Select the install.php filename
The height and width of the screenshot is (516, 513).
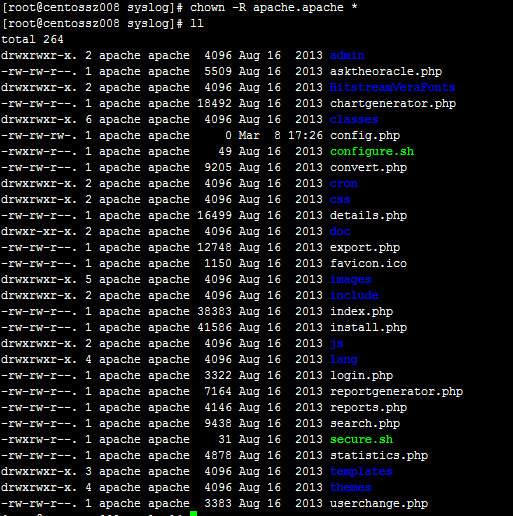(368, 328)
